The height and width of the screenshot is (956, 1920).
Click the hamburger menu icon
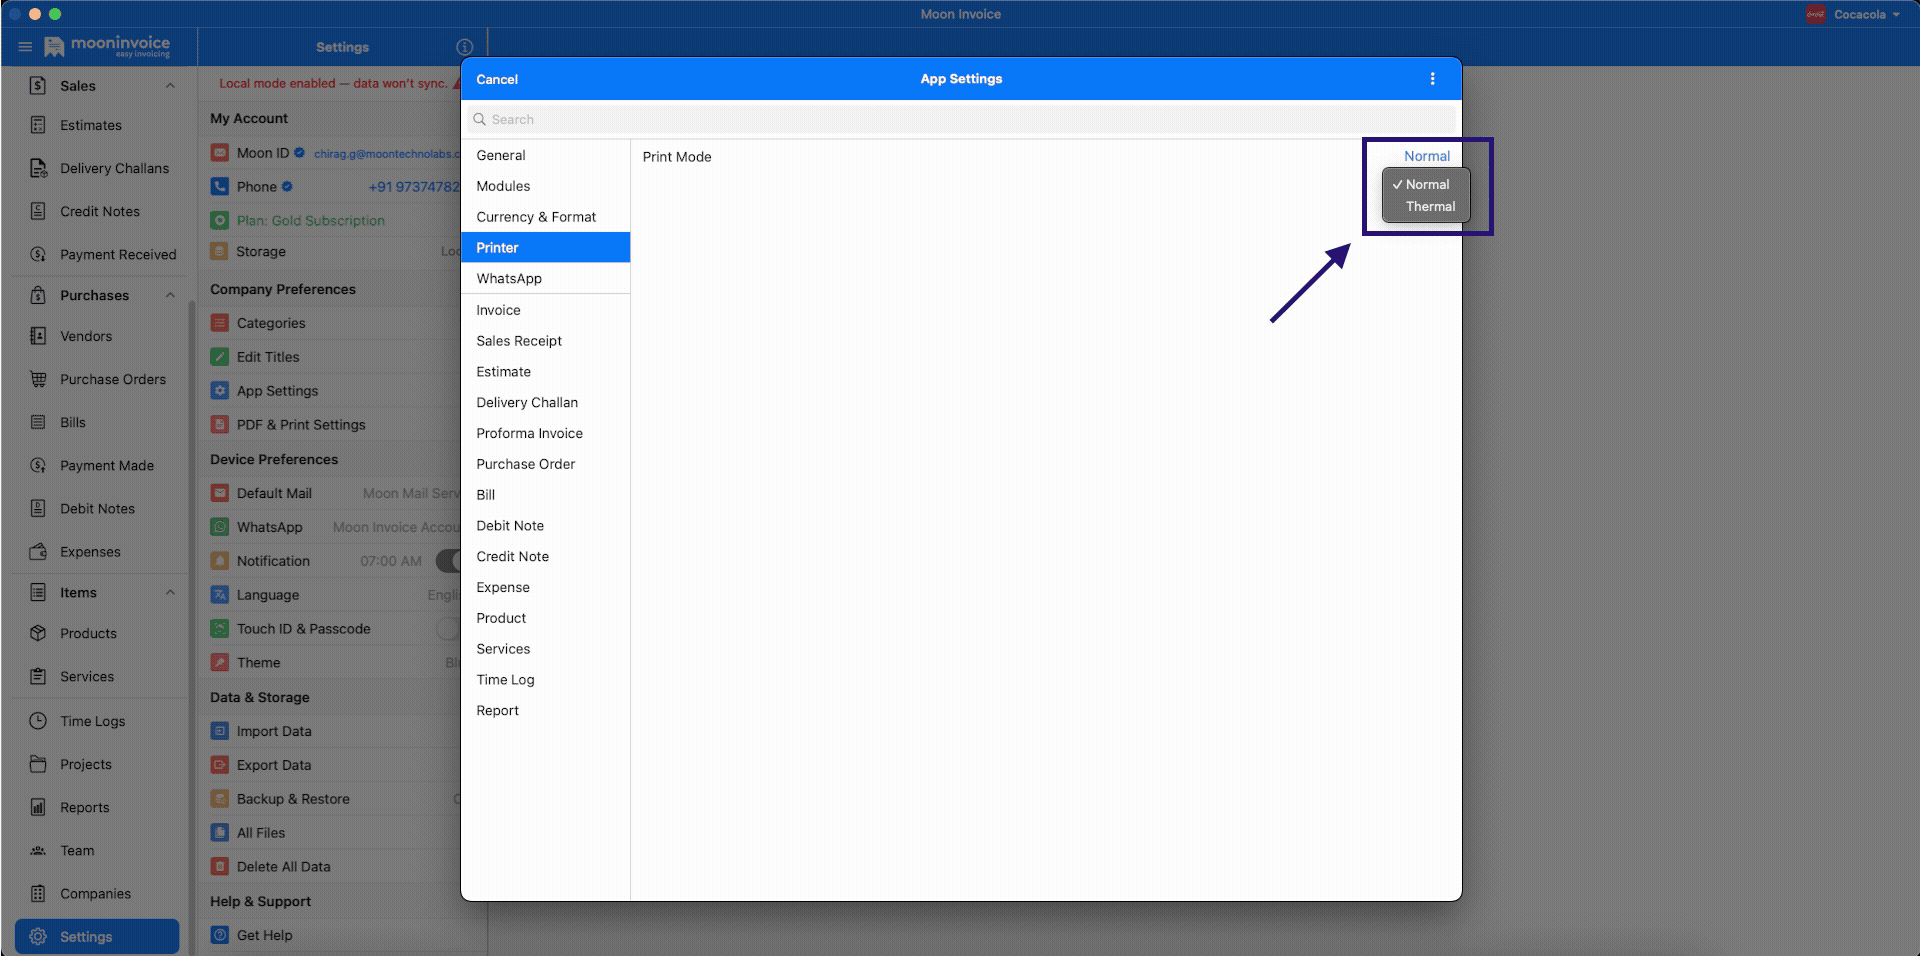(25, 46)
